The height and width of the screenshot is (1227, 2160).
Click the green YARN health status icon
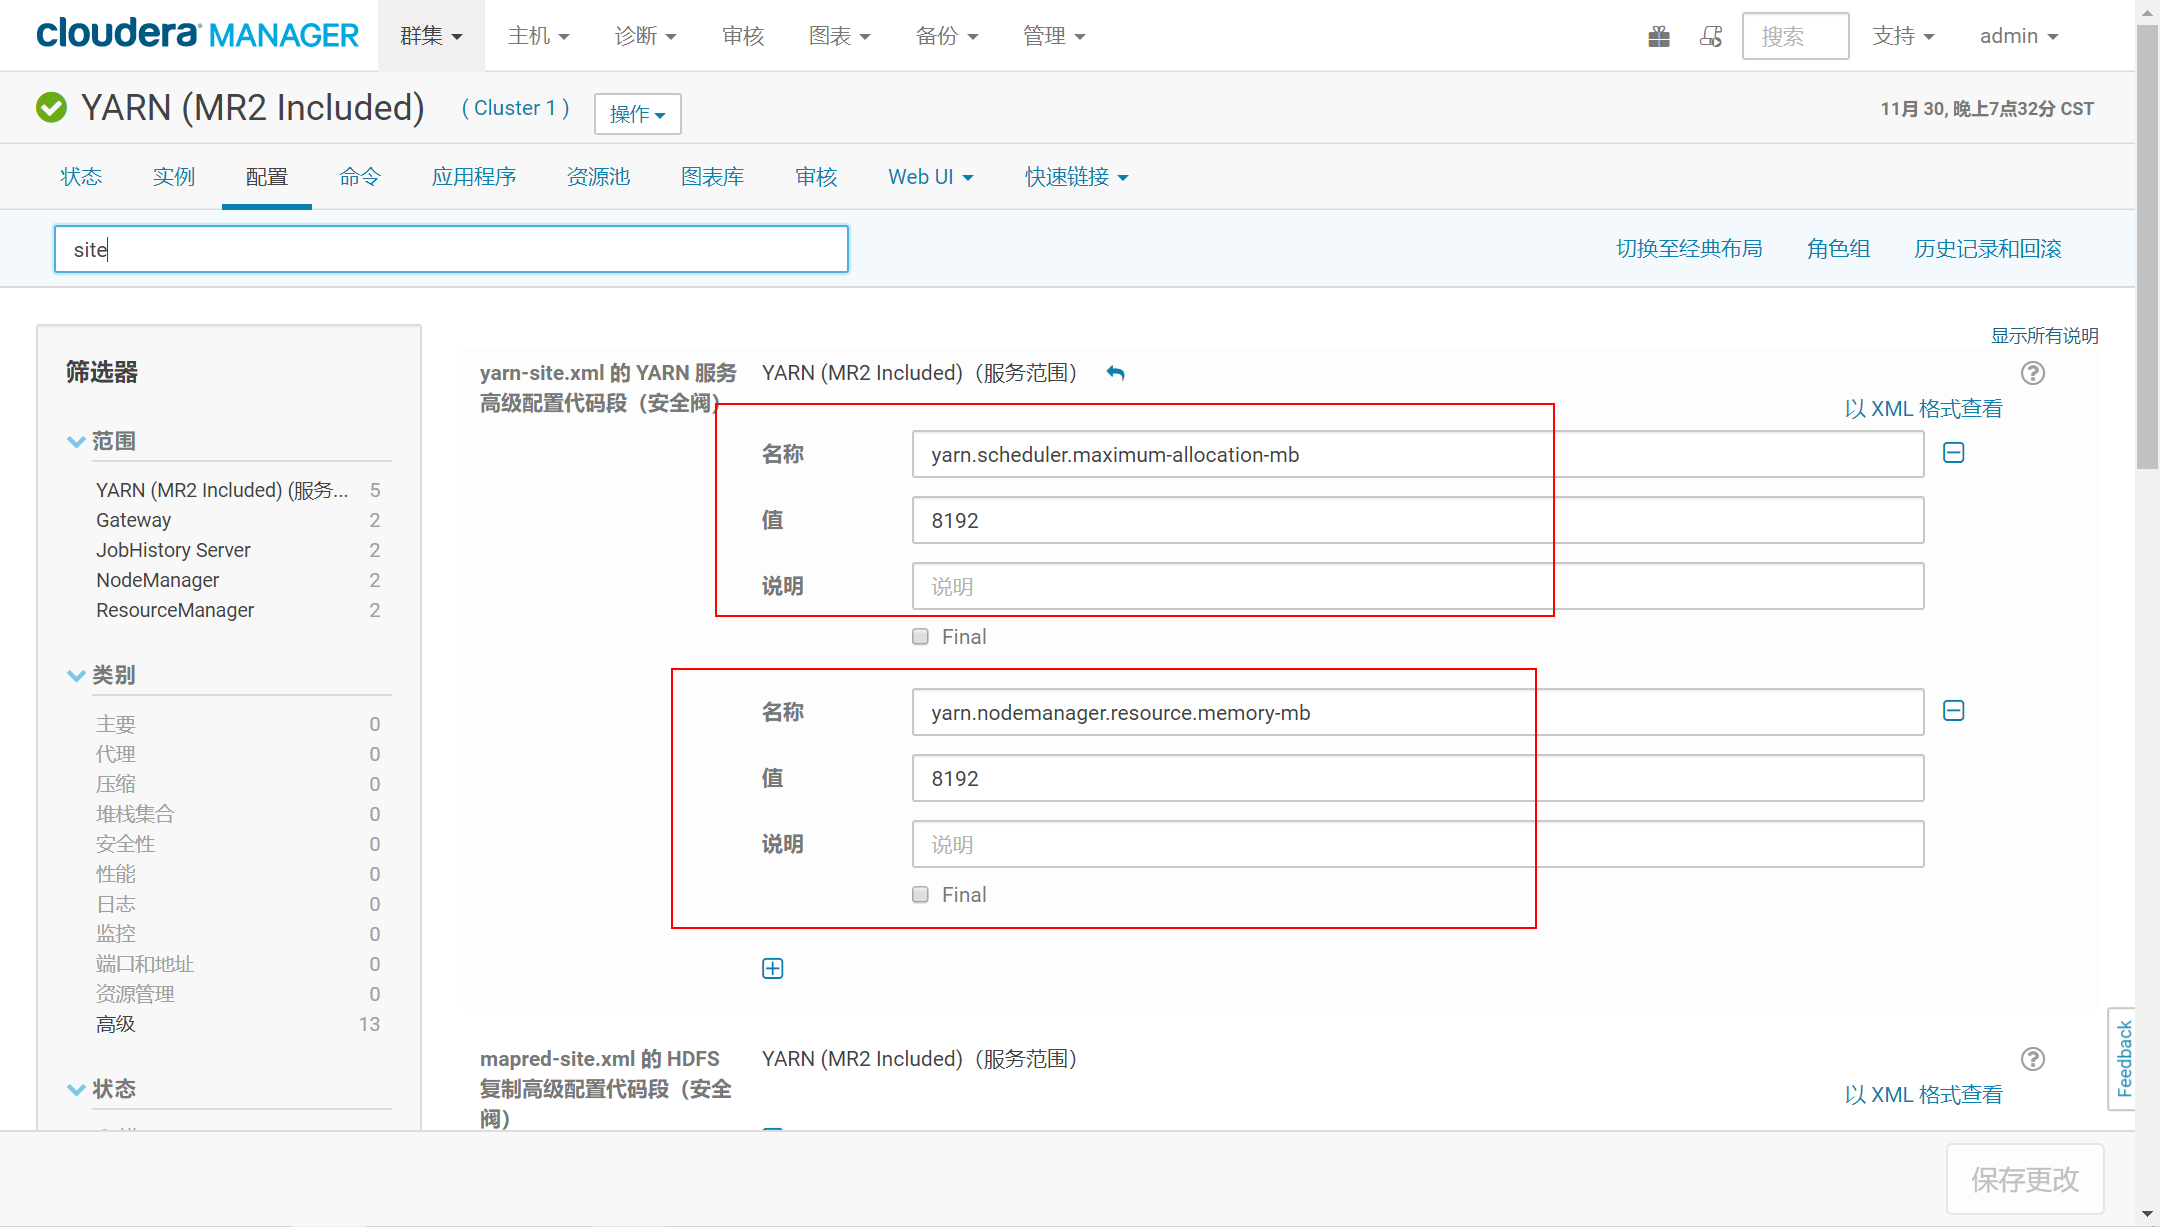click(51, 107)
